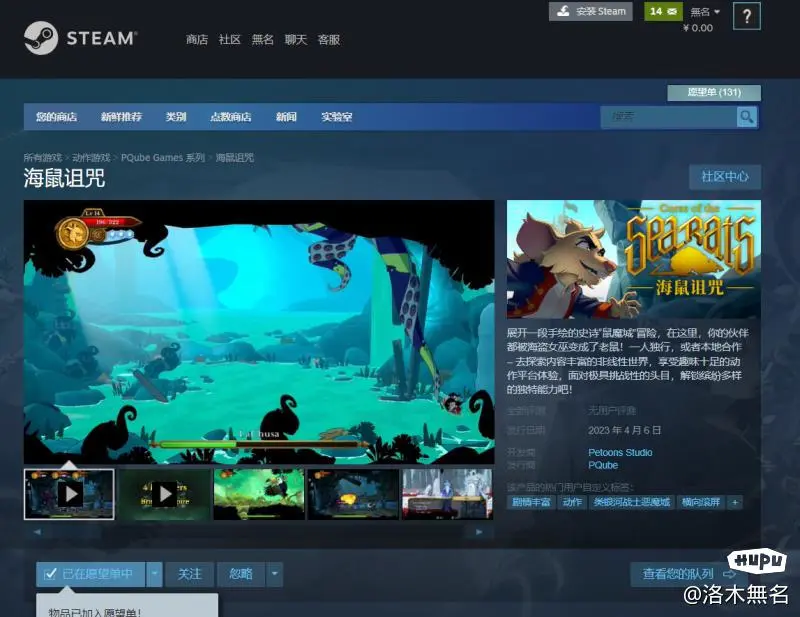Image resolution: width=800 pixels, height=617 pixels.
Task: Click the question mark help icon
Action: 746,16
